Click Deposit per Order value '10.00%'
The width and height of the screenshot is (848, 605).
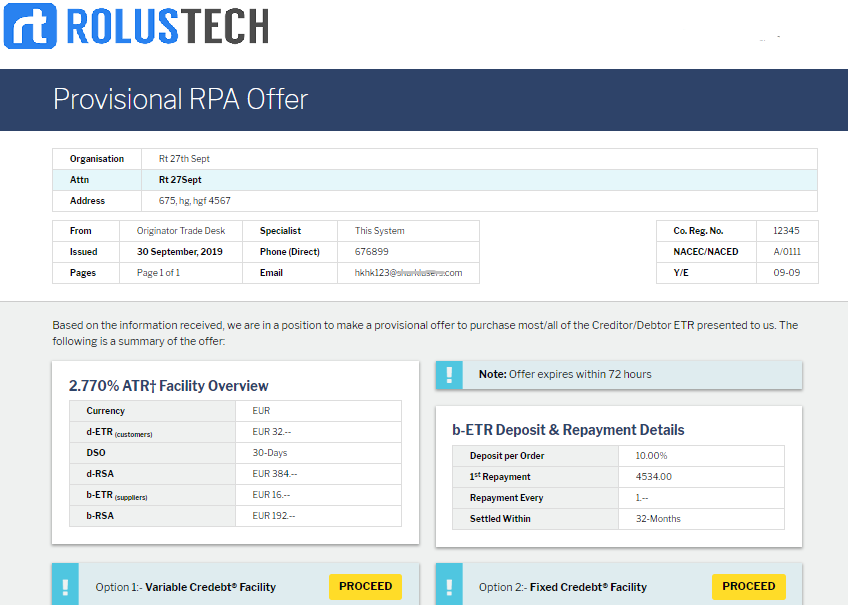[x=651, y=456]
